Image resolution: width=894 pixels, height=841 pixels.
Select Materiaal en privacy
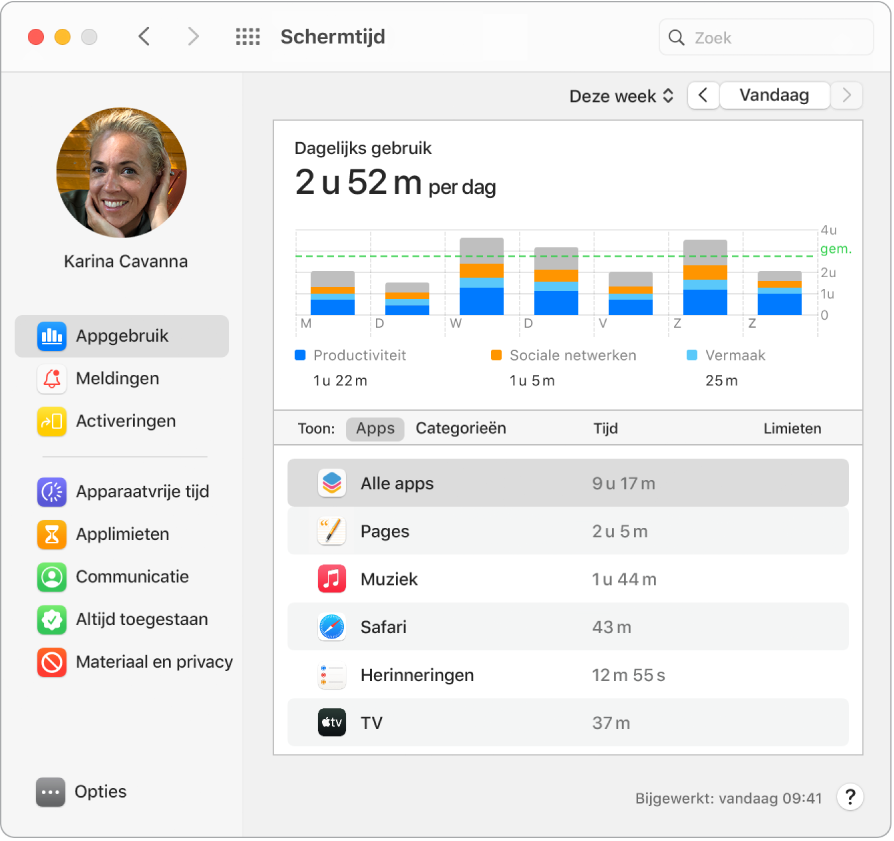coord(155,662)
